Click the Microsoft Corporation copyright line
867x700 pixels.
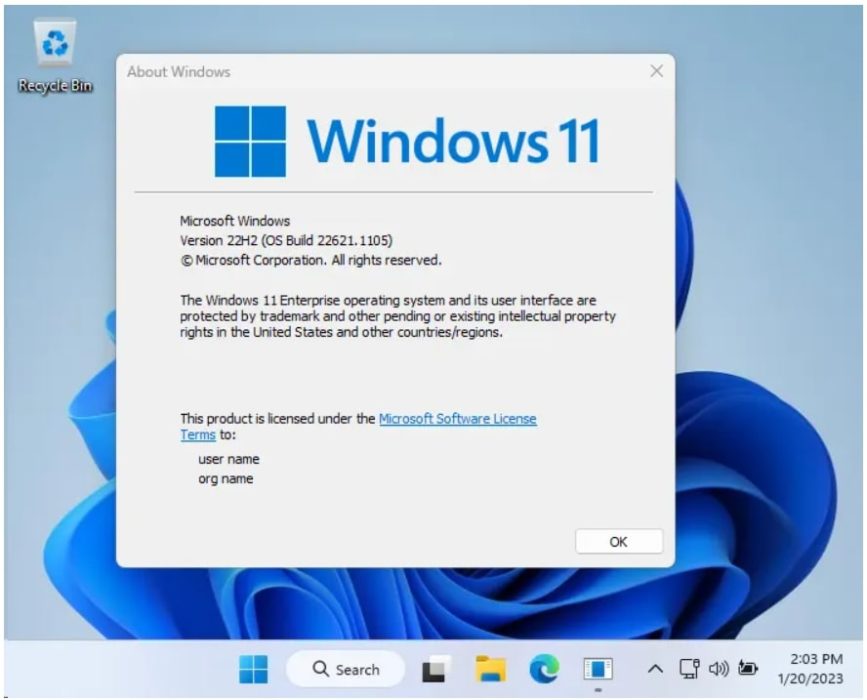311,260
